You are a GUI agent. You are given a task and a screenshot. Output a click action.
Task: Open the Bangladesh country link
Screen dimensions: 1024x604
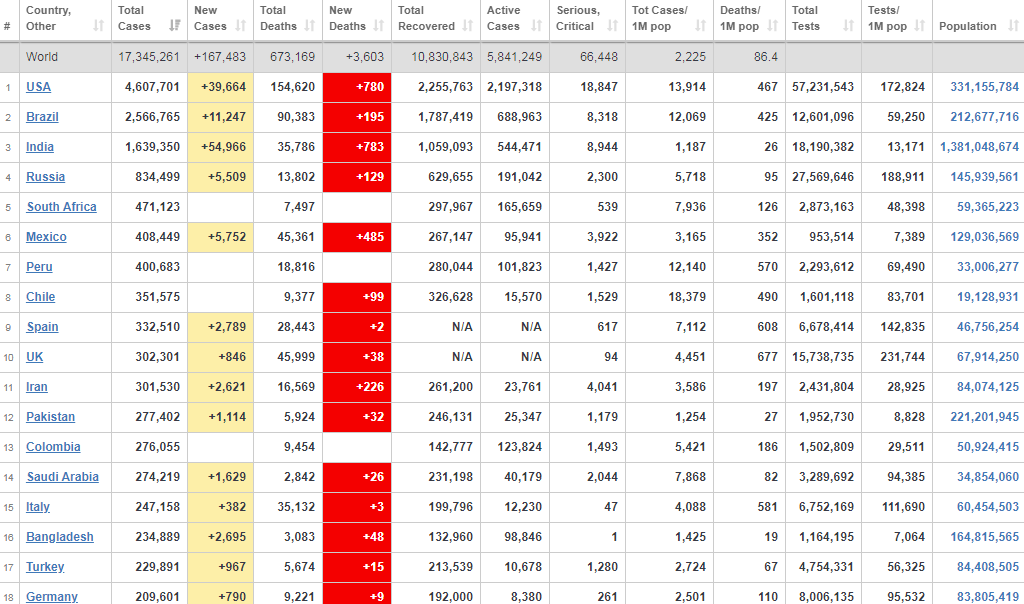pyautogui.click(x=59, y=537)
